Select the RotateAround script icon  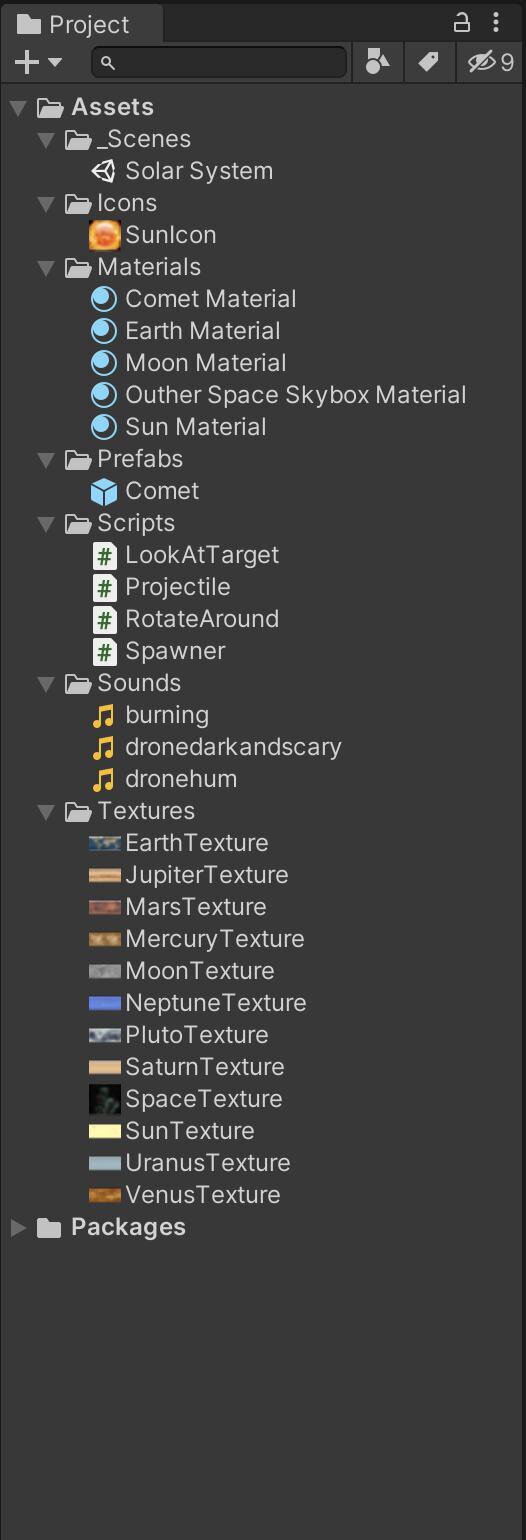(104, 619)
